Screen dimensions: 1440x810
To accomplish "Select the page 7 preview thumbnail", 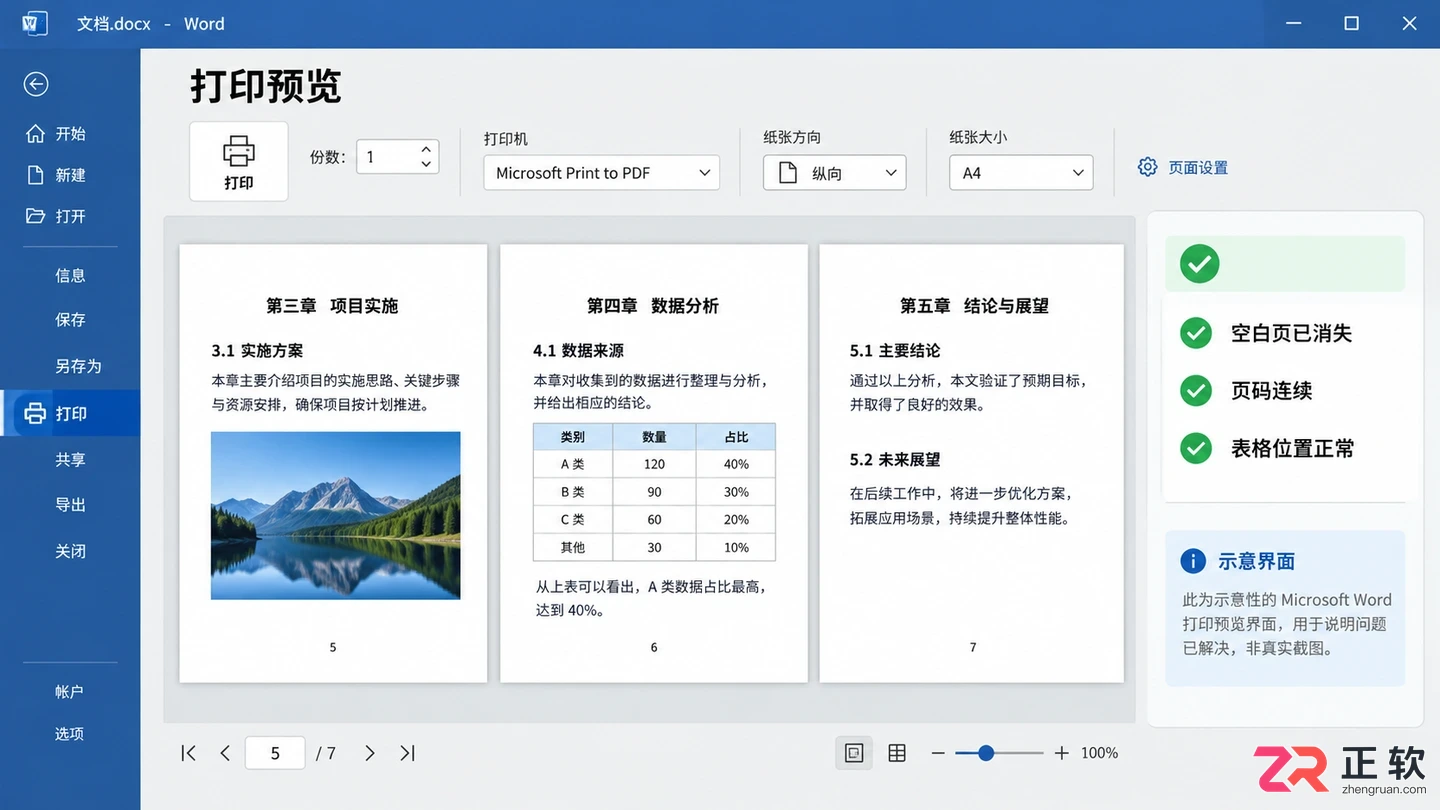I will pyautogui.click(x=972, y=464).
